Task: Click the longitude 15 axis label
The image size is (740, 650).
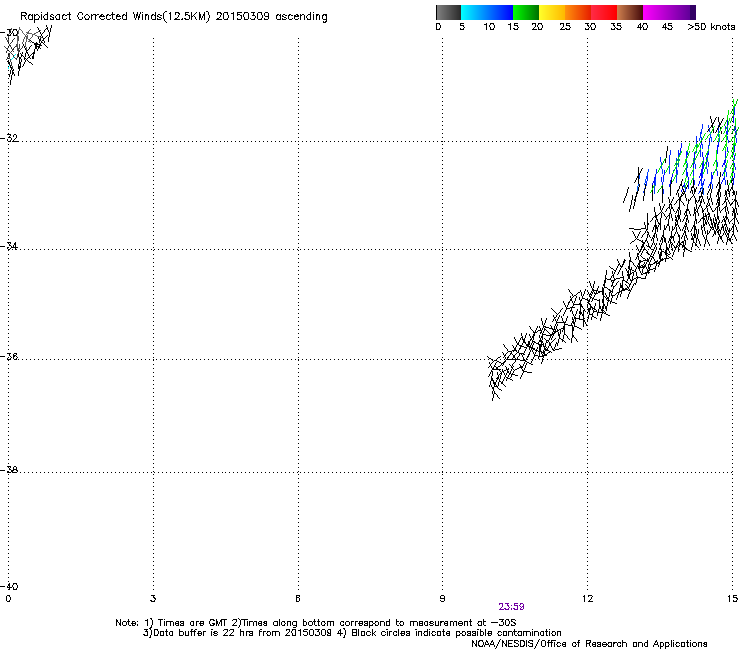Action: click(x=732, y=599)
